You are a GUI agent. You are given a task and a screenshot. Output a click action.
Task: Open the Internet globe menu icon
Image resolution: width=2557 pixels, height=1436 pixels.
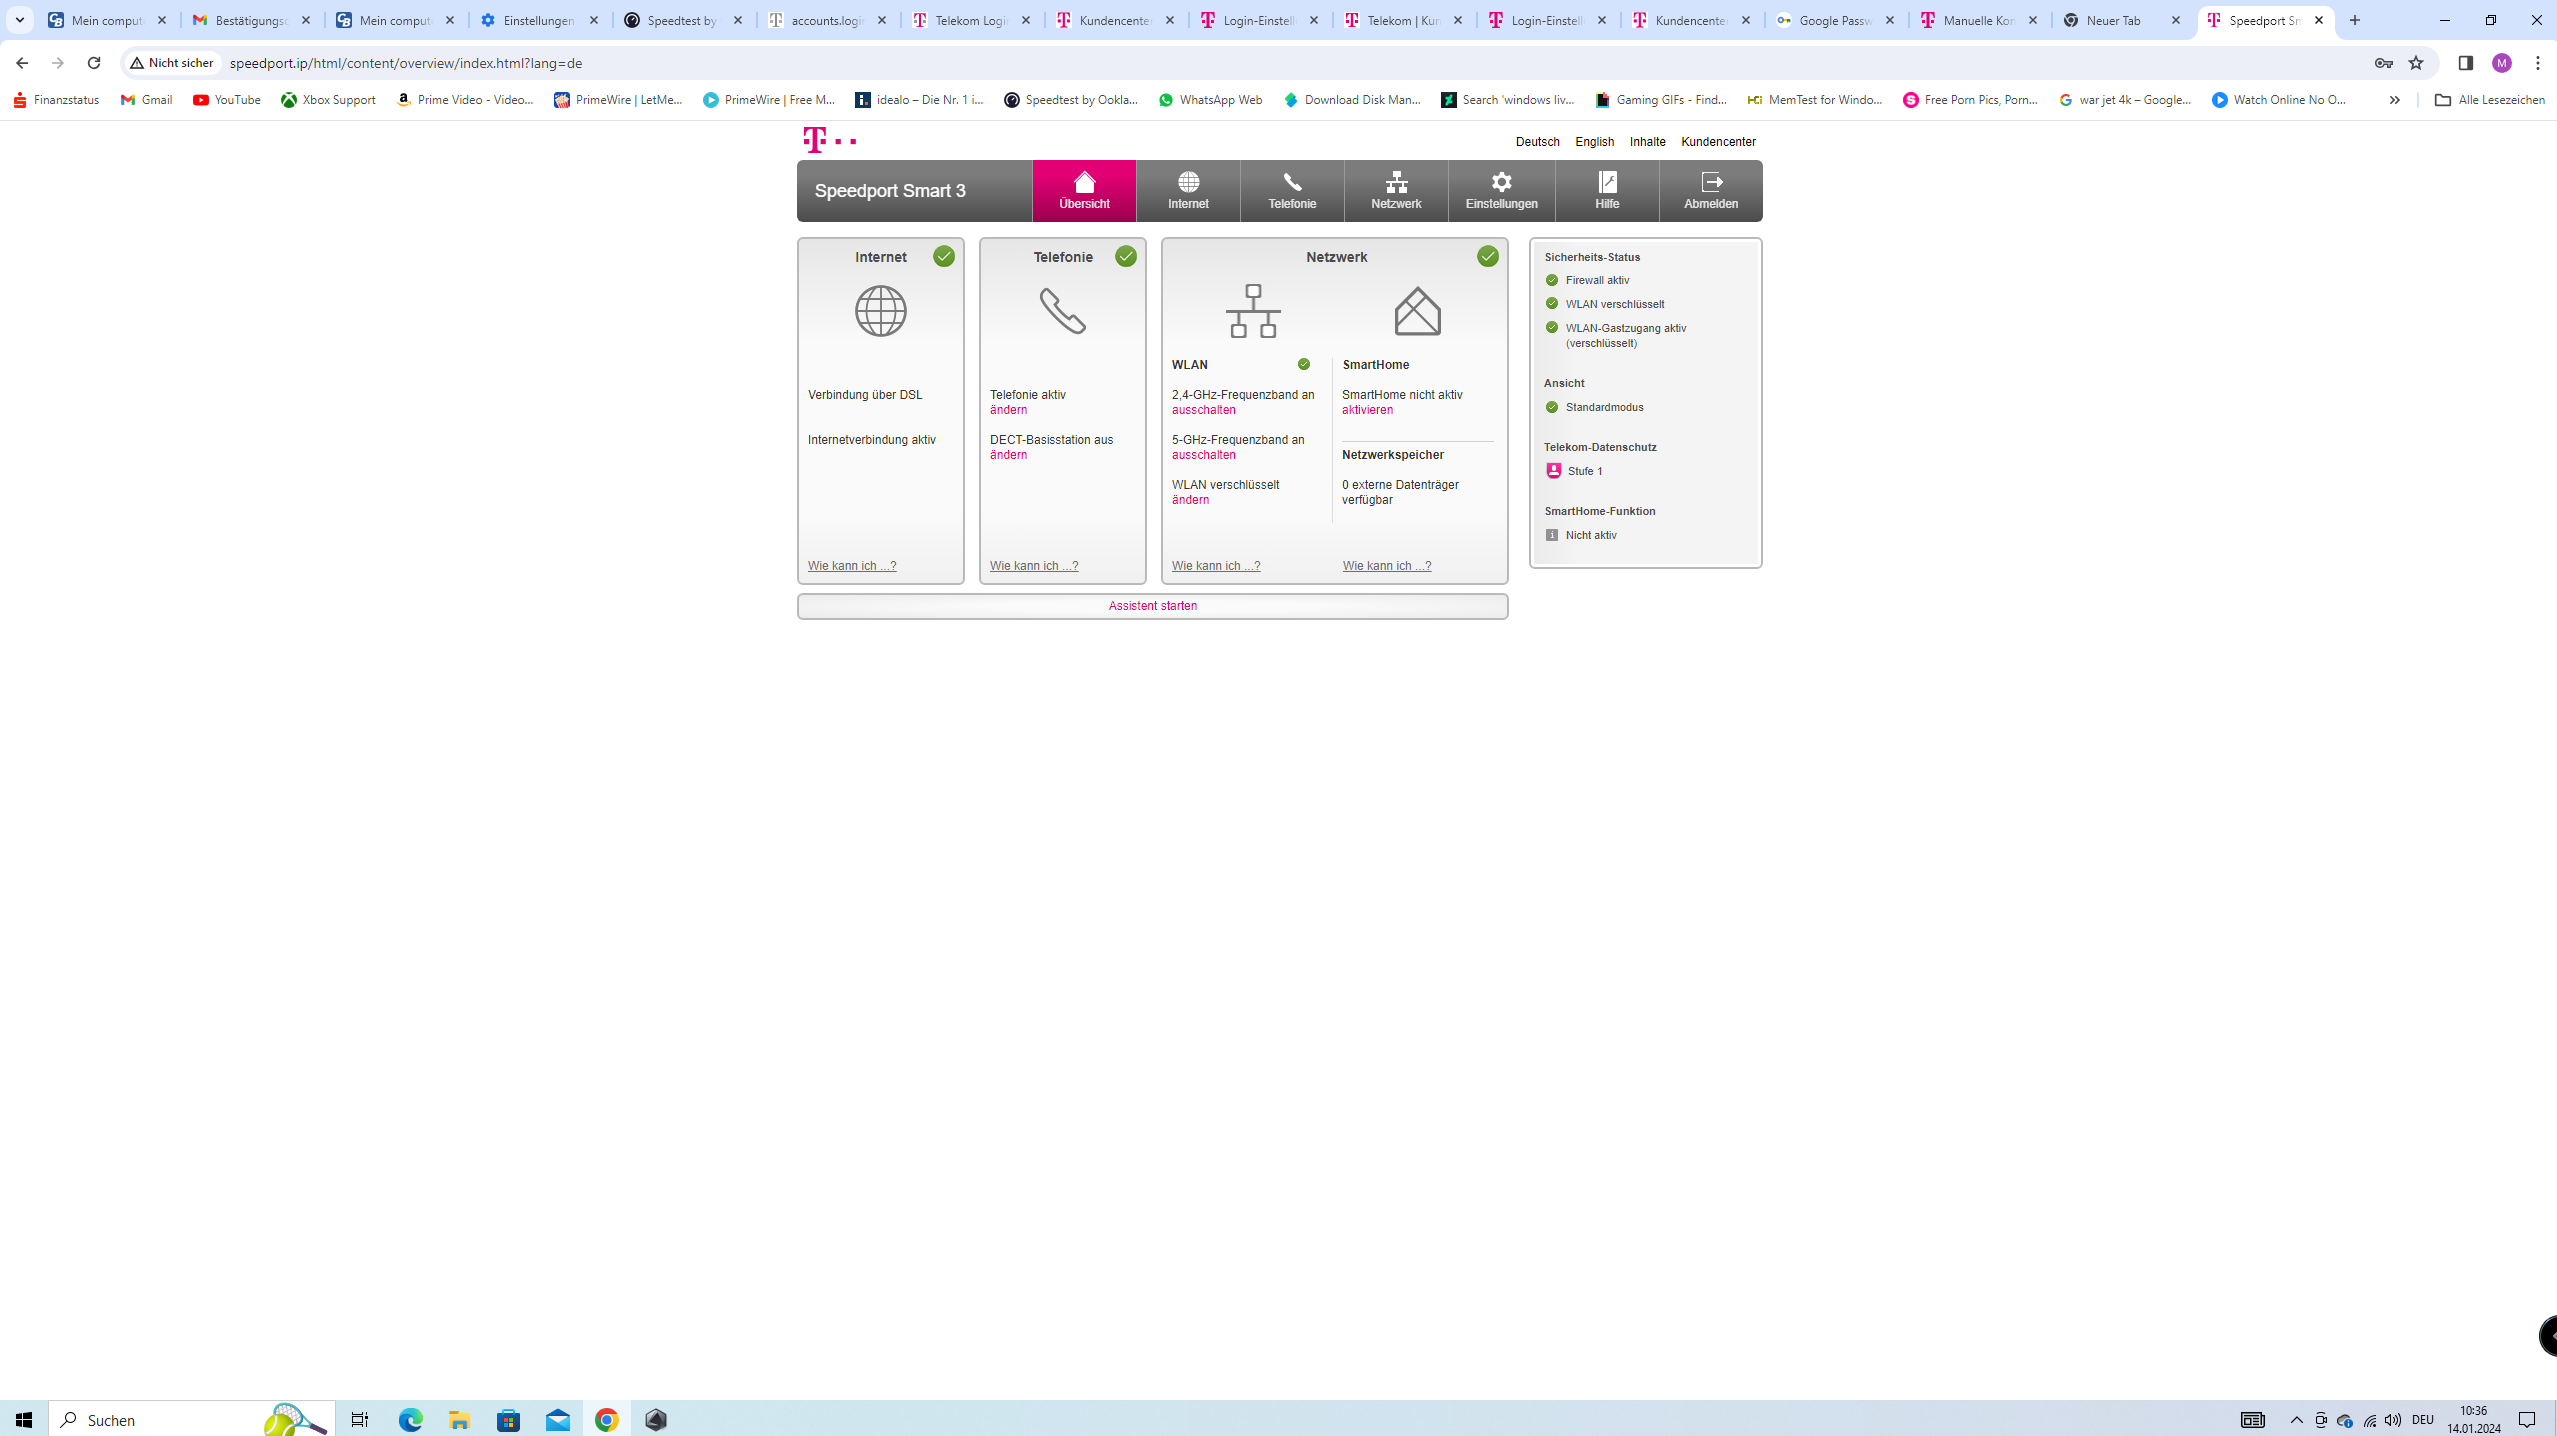[x=1188, y=183]
